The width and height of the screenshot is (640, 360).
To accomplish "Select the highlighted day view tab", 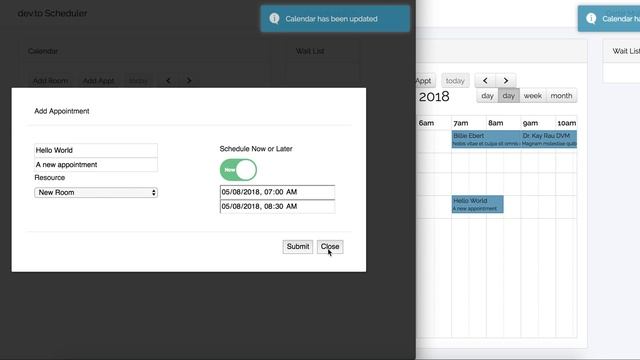I will click(x=509, y=96).
